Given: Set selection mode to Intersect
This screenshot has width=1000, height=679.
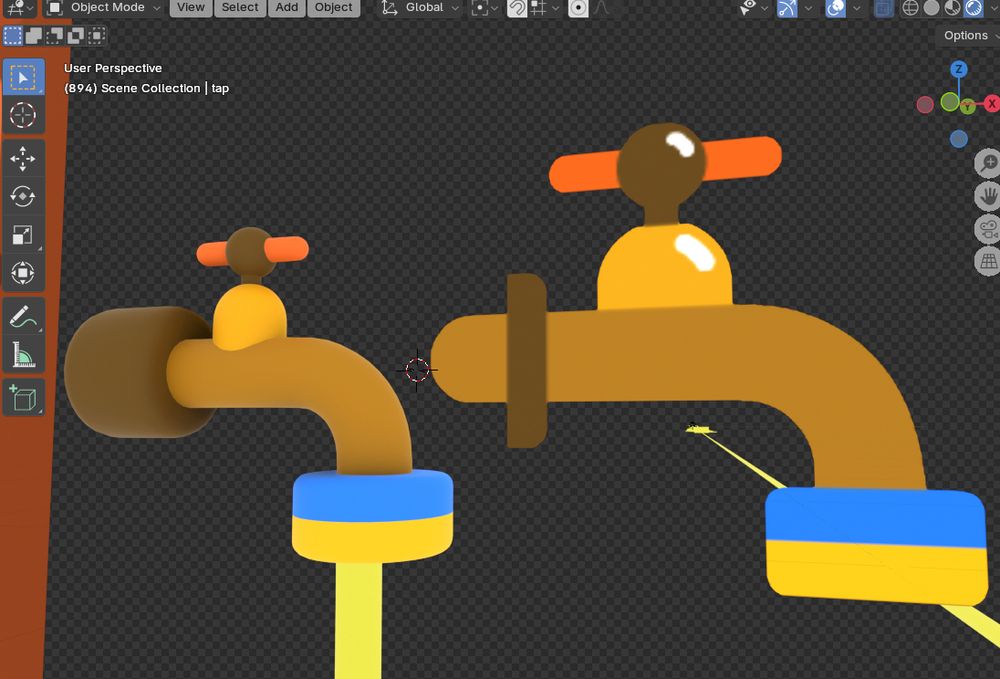Looking at the screenshot, I should click(x=97, y=36).
